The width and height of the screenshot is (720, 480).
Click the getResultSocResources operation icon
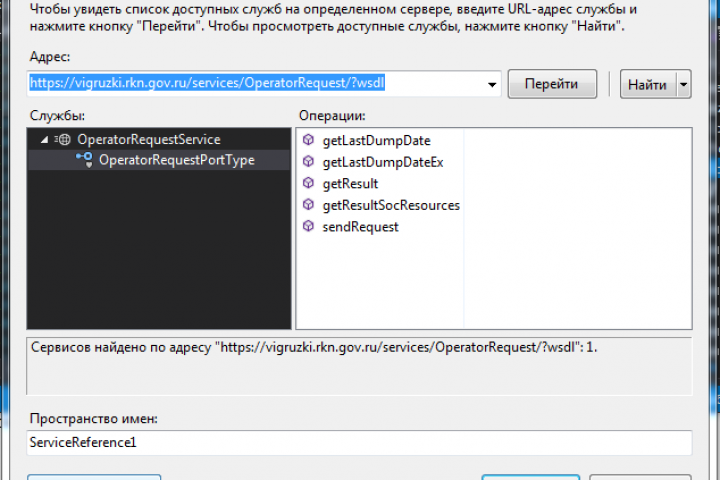coord(309,204)
